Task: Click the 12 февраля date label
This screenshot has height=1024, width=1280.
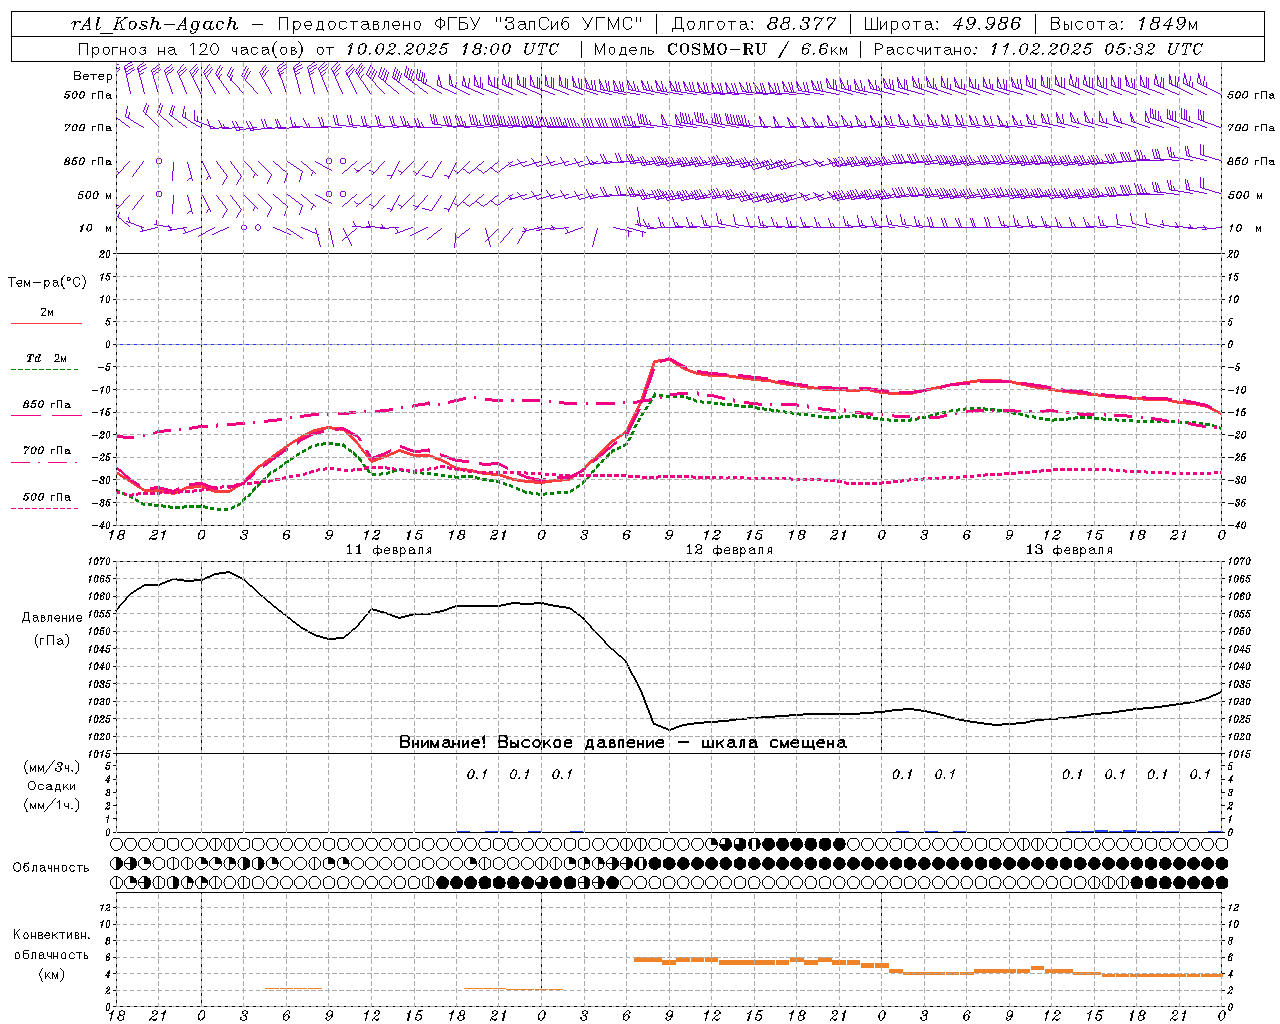Action: coord(729,550)
